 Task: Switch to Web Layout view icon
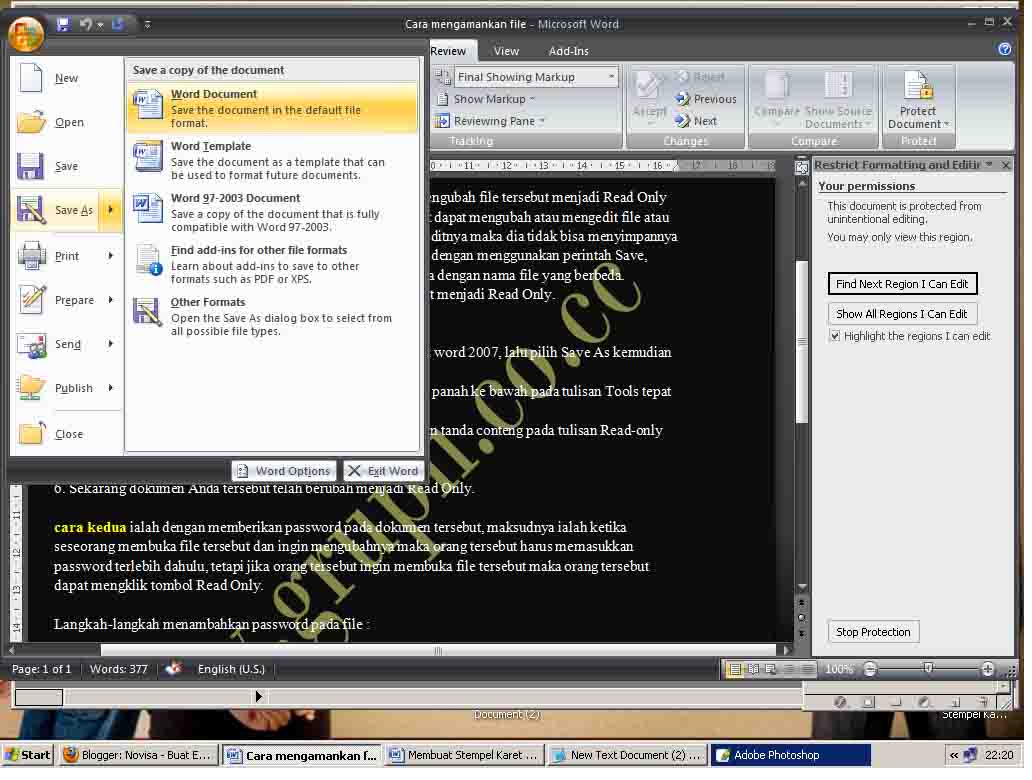(x=771, y=670)
